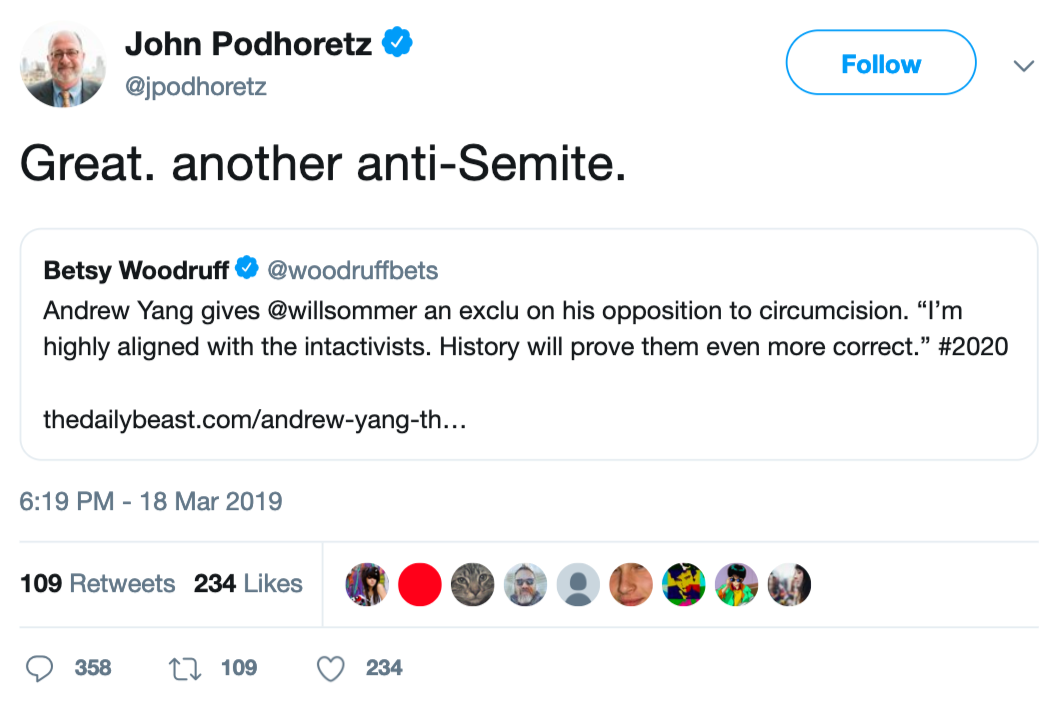
Task: Open the default gray silhouette liker avatar
Action: pos(577,584)
